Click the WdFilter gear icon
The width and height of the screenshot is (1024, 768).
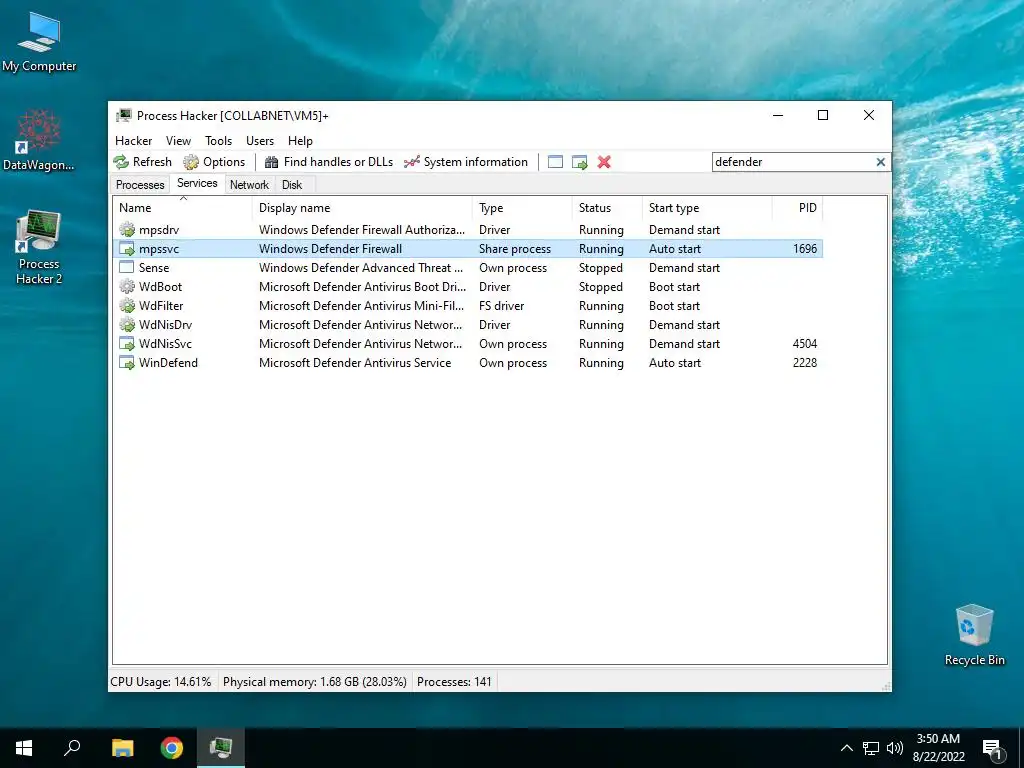[x=127, y=306]
